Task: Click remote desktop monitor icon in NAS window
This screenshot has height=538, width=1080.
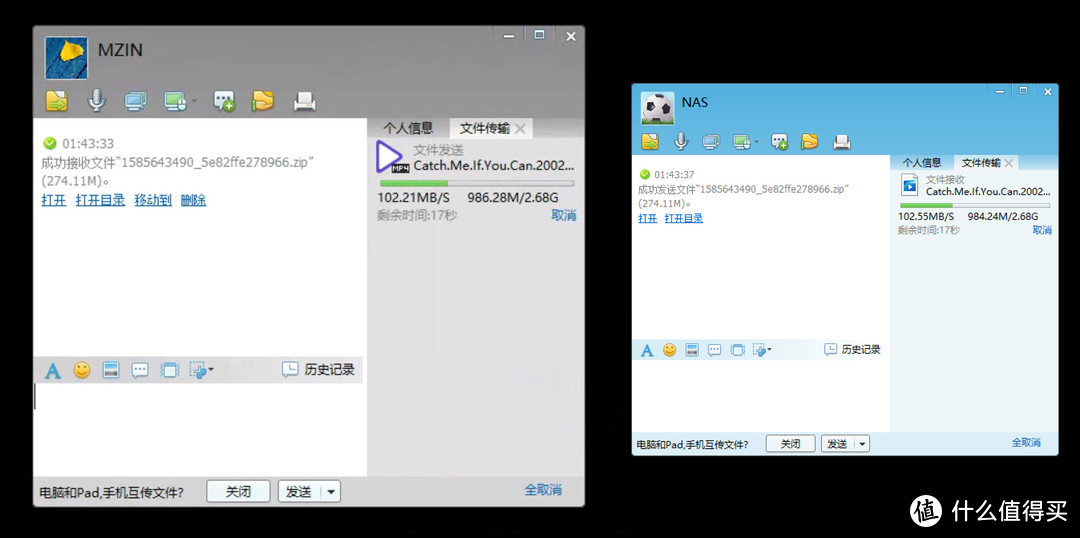Action: pyautogui.click(x=711, y=142)
